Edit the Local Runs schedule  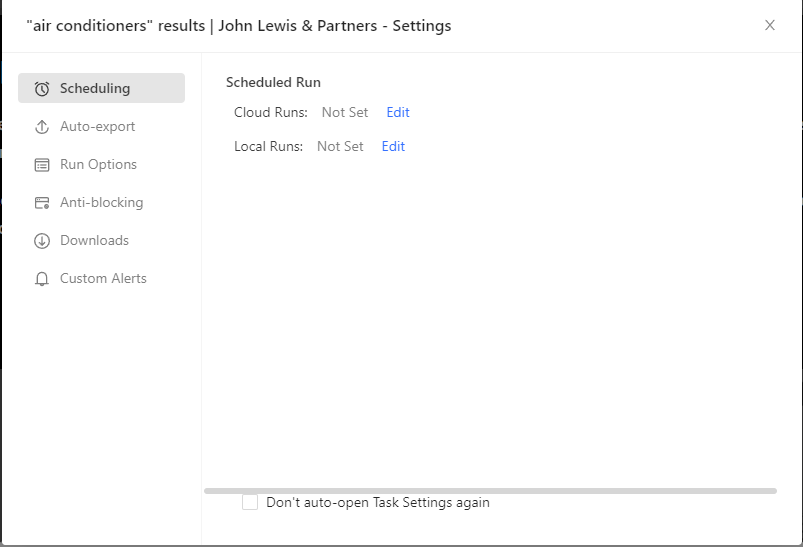point(393,146)
